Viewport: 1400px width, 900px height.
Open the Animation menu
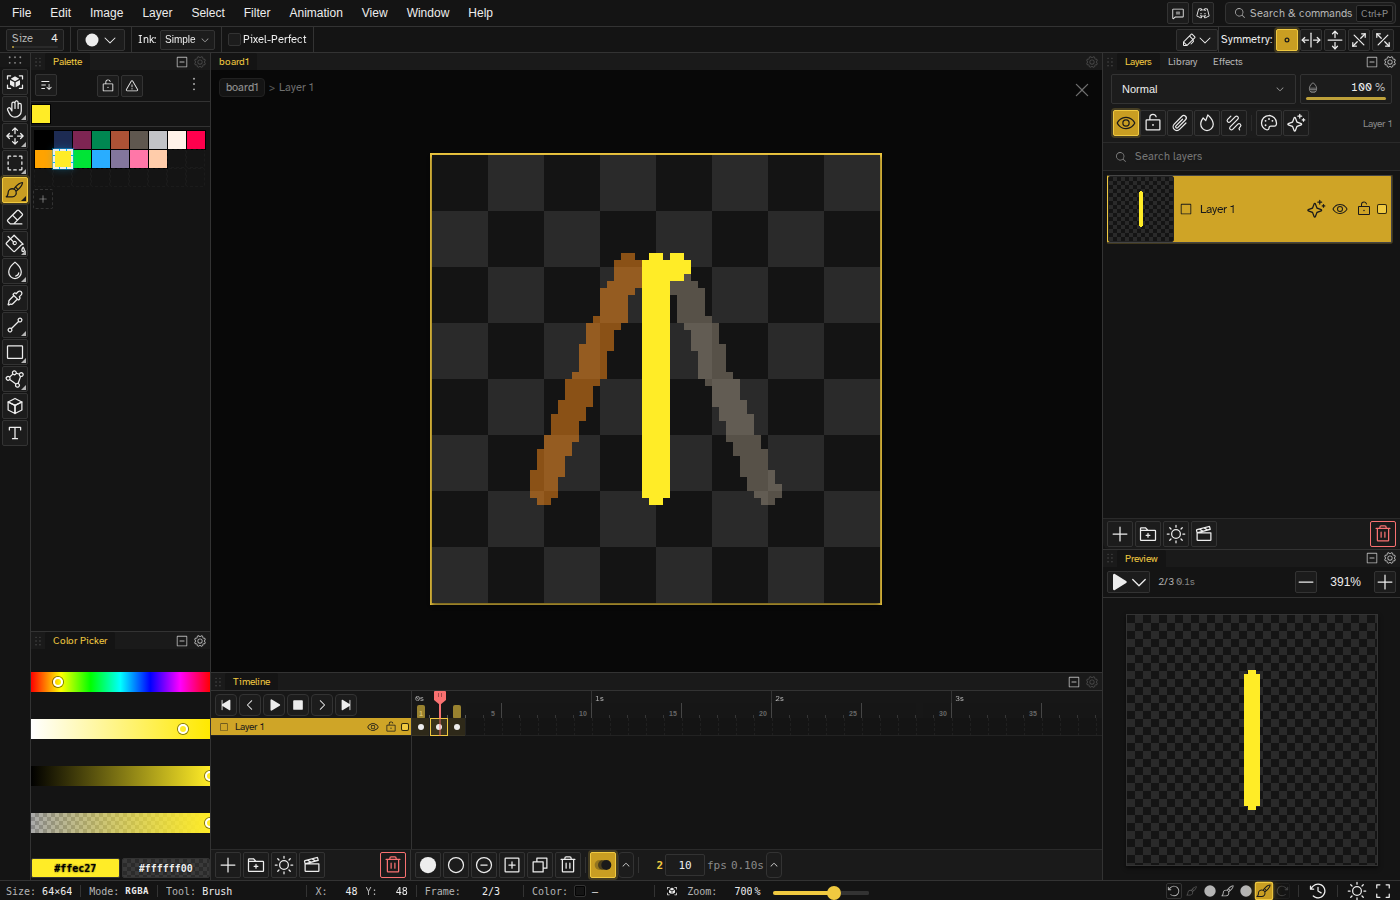pos(316,13)
